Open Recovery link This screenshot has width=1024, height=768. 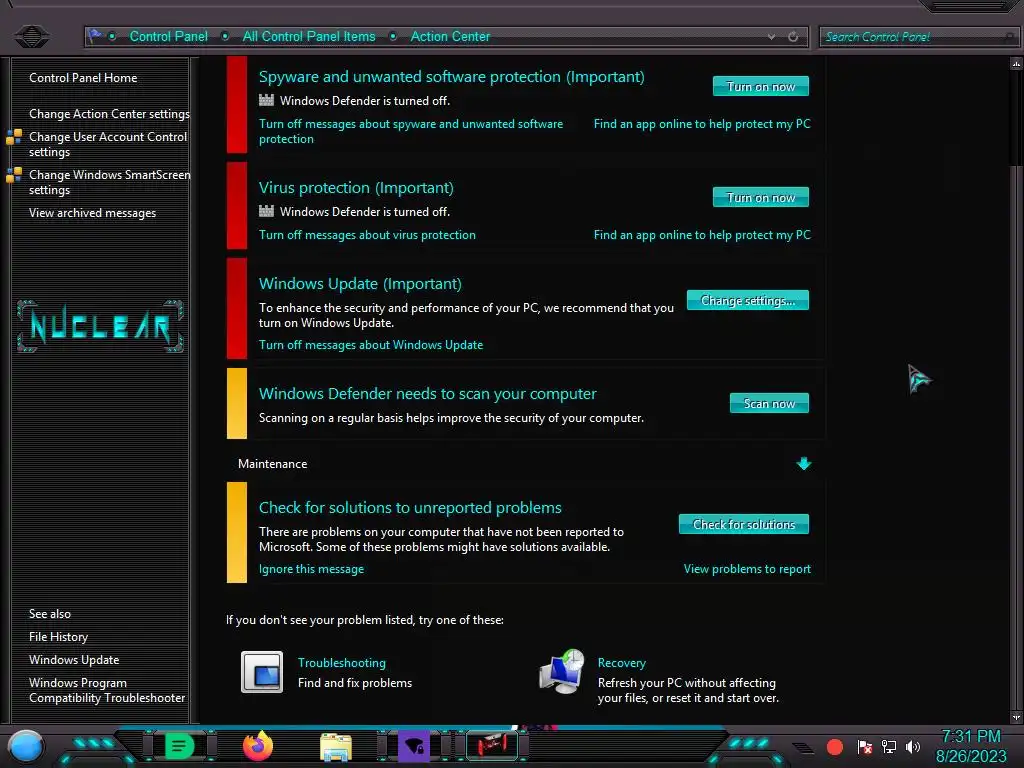click(x=622, y=663)
